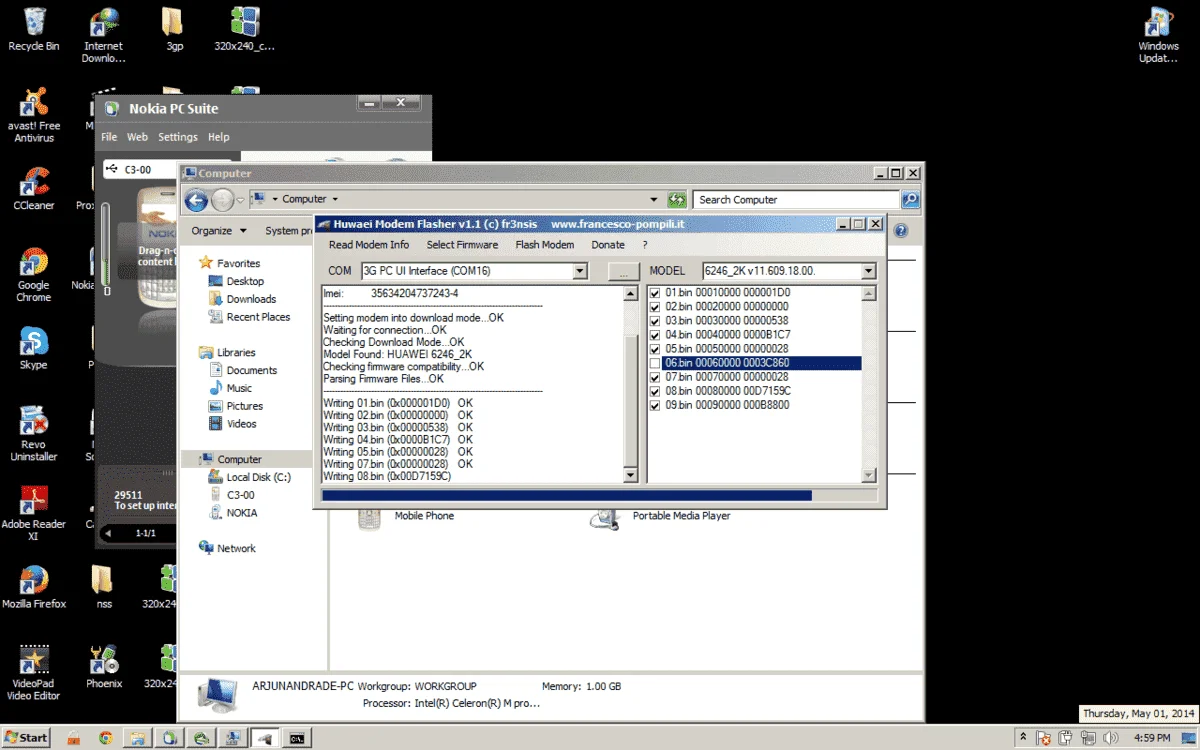Open the 3gp folder on desktop
Image resolution: width=1200 pixels, height=750 pixels.
coord(172,30)
